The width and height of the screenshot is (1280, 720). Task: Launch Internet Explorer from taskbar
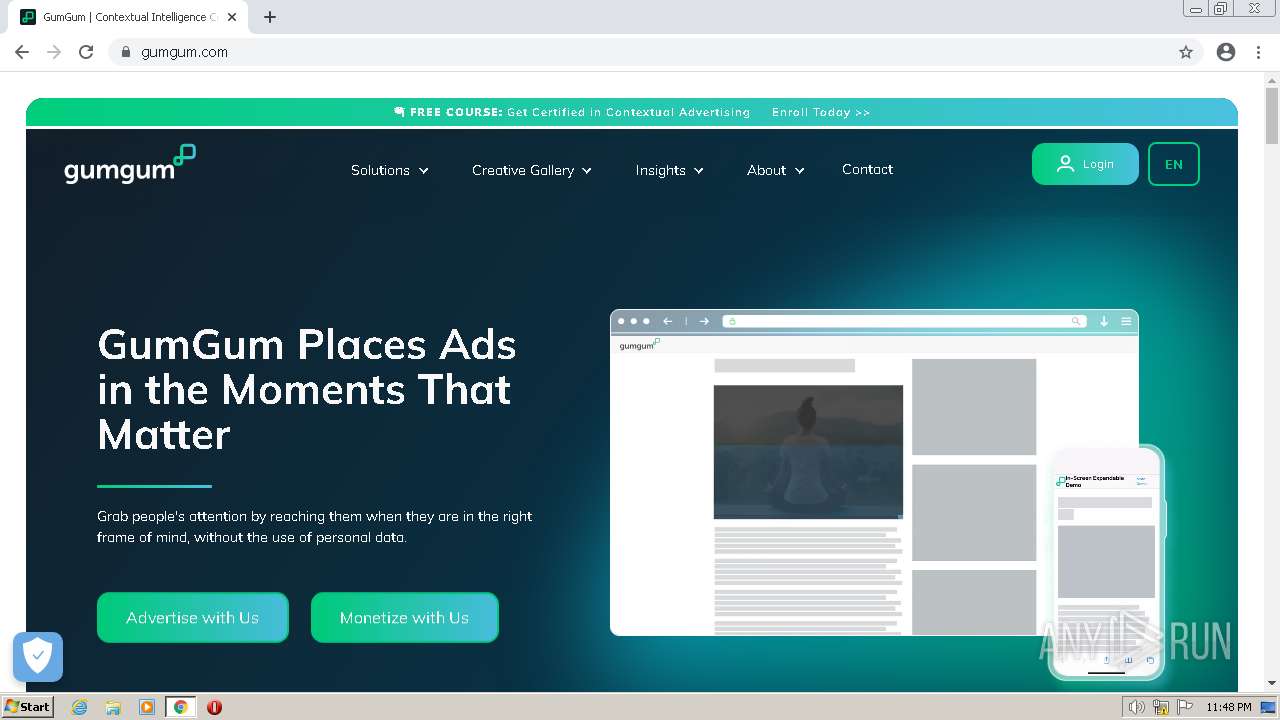[80, 707]
